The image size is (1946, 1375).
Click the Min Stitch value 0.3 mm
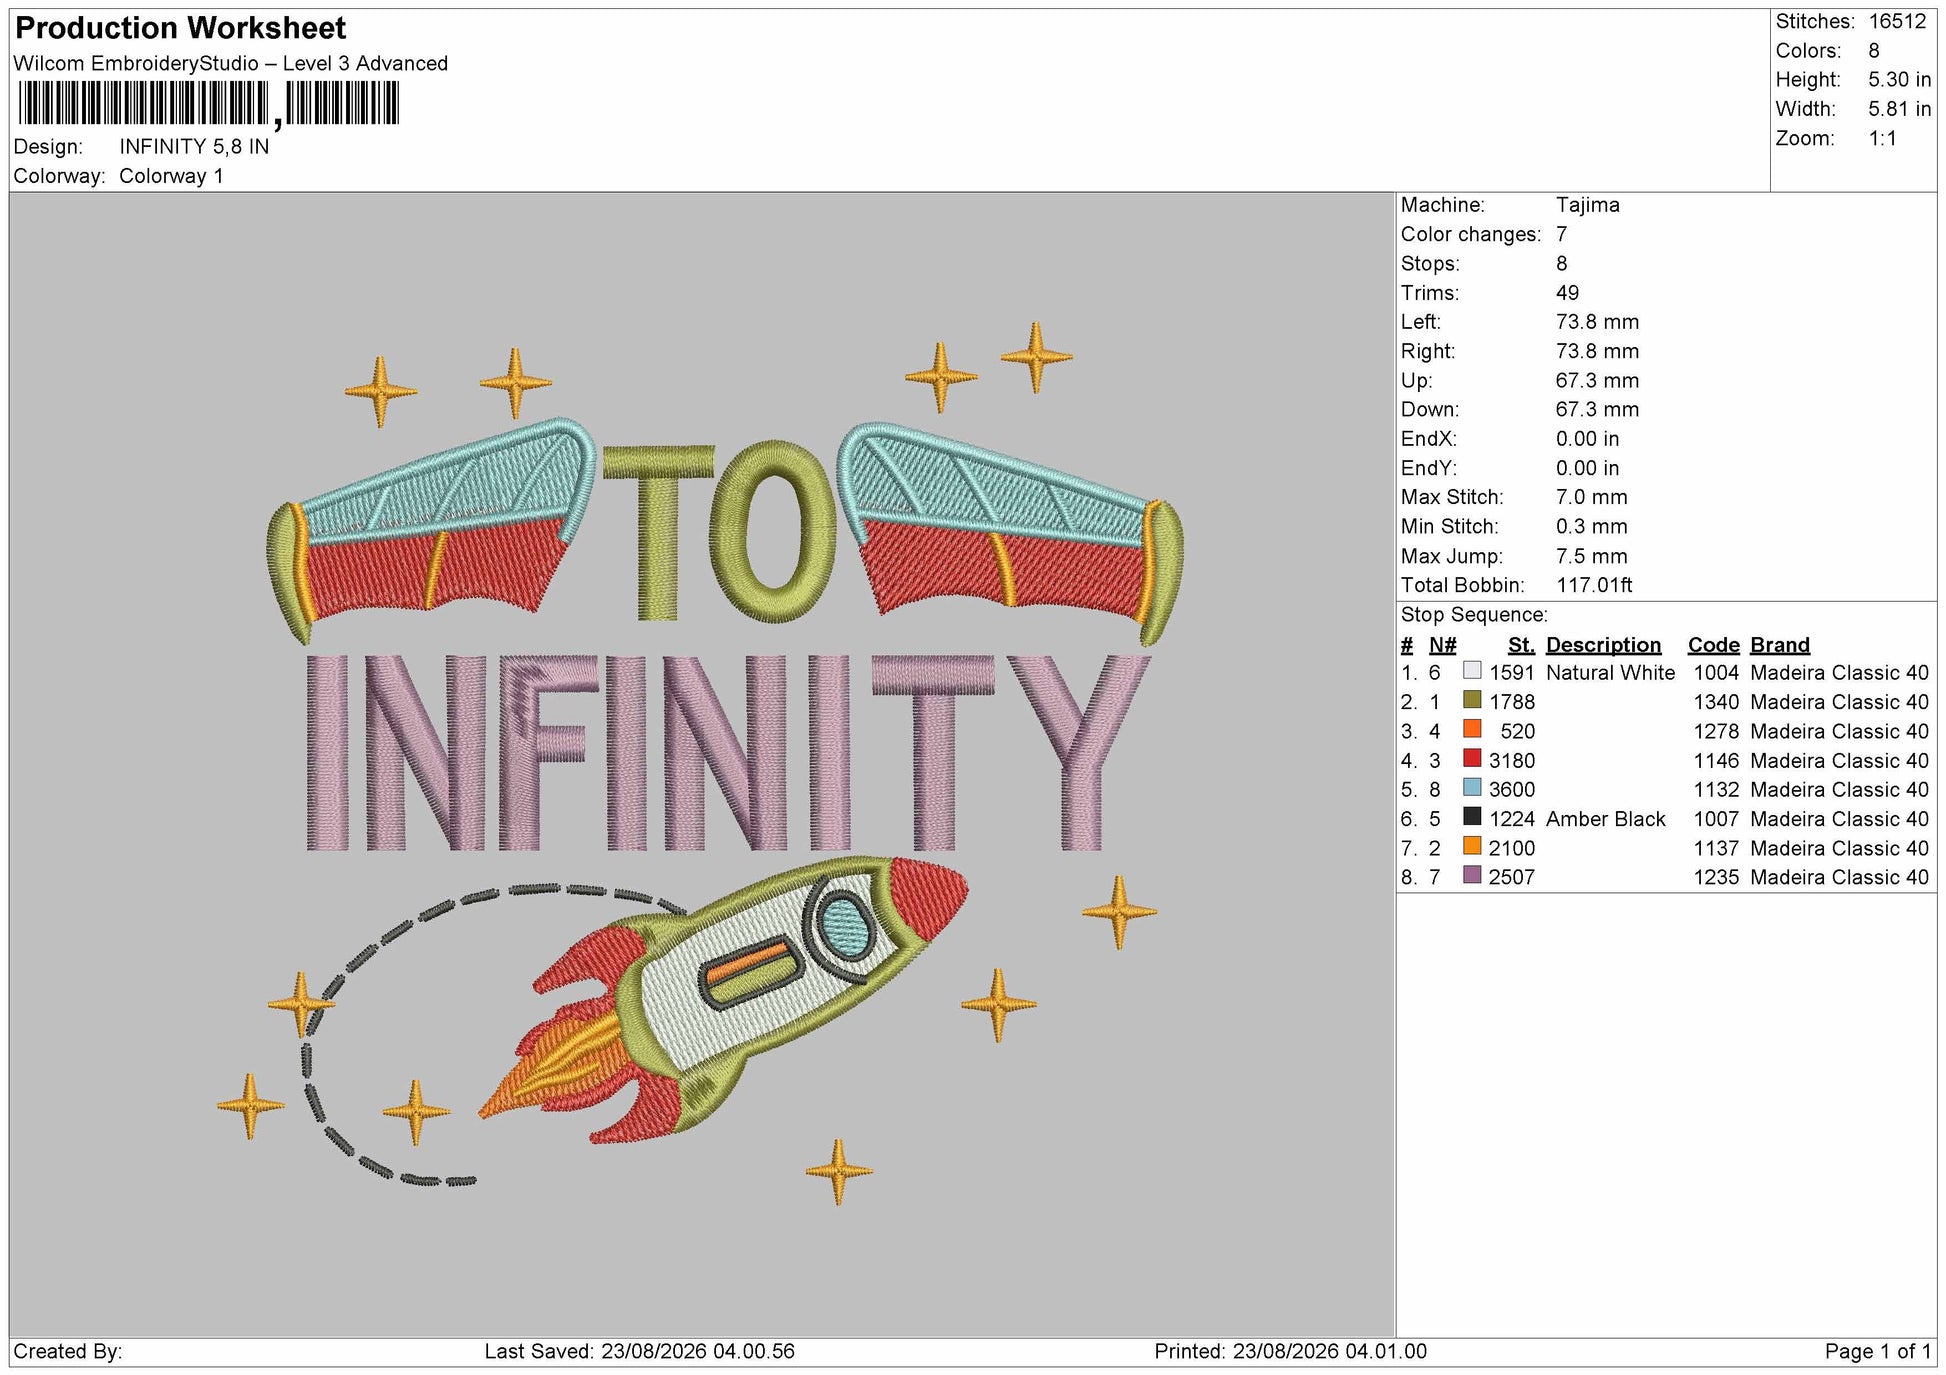click(x=1591, y=526)
